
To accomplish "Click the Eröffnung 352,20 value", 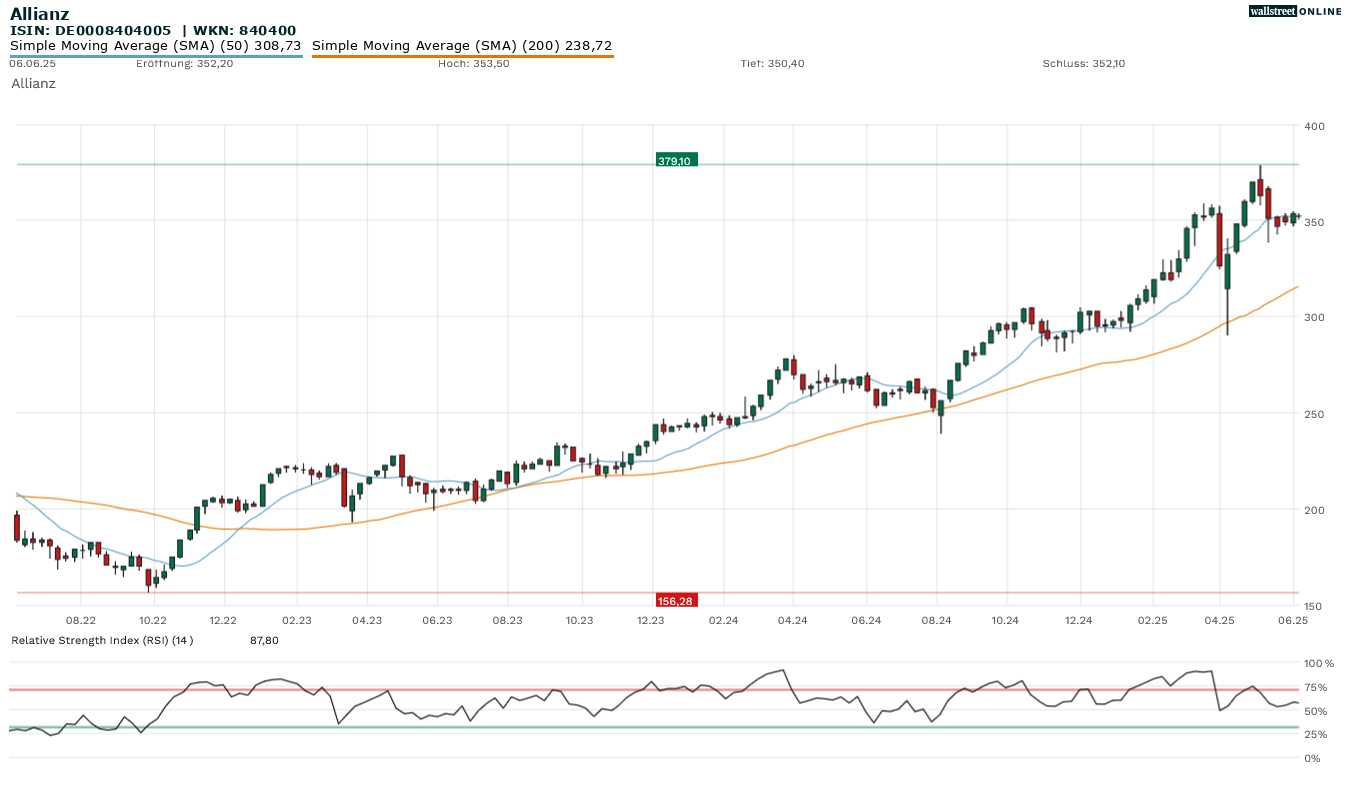I will pos(184,64).
